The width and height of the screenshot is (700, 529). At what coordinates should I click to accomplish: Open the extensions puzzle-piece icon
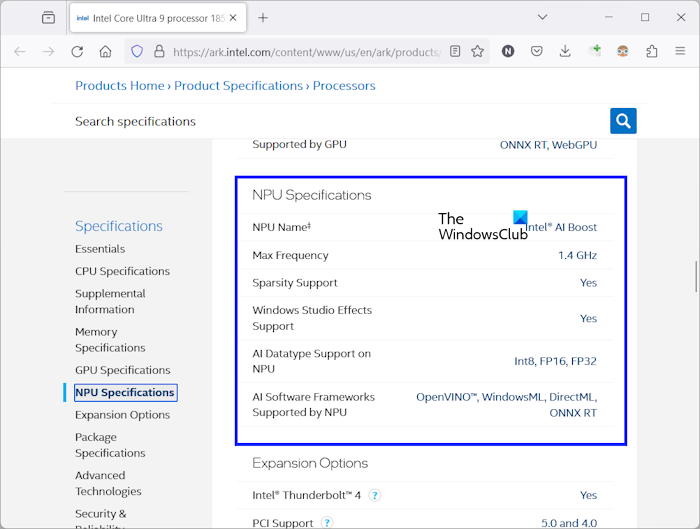point(652,51)
